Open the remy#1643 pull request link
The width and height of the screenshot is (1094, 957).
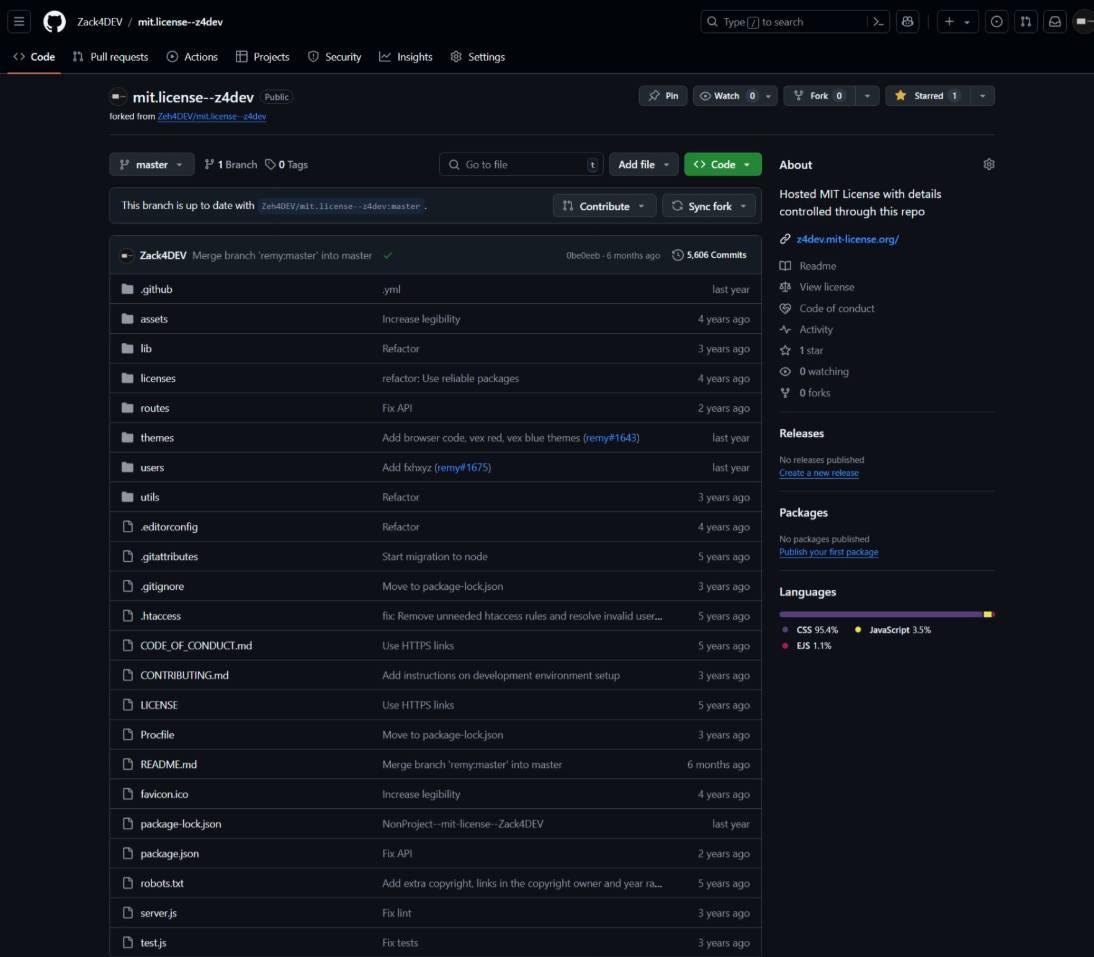(610, 438)
